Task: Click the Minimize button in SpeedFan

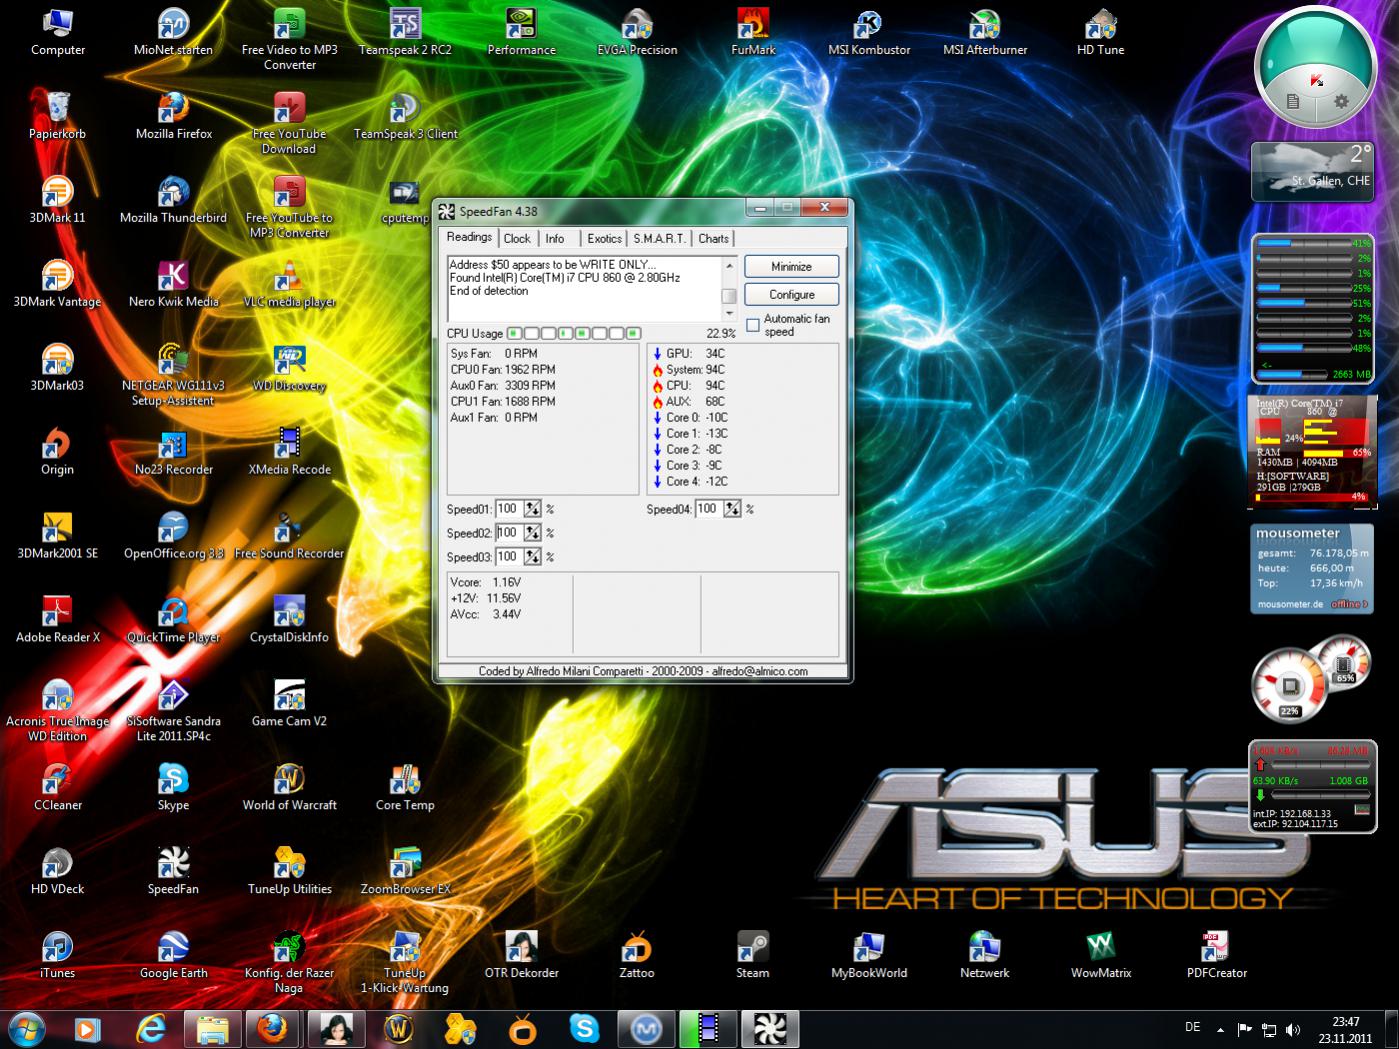Action: point(791,267)
